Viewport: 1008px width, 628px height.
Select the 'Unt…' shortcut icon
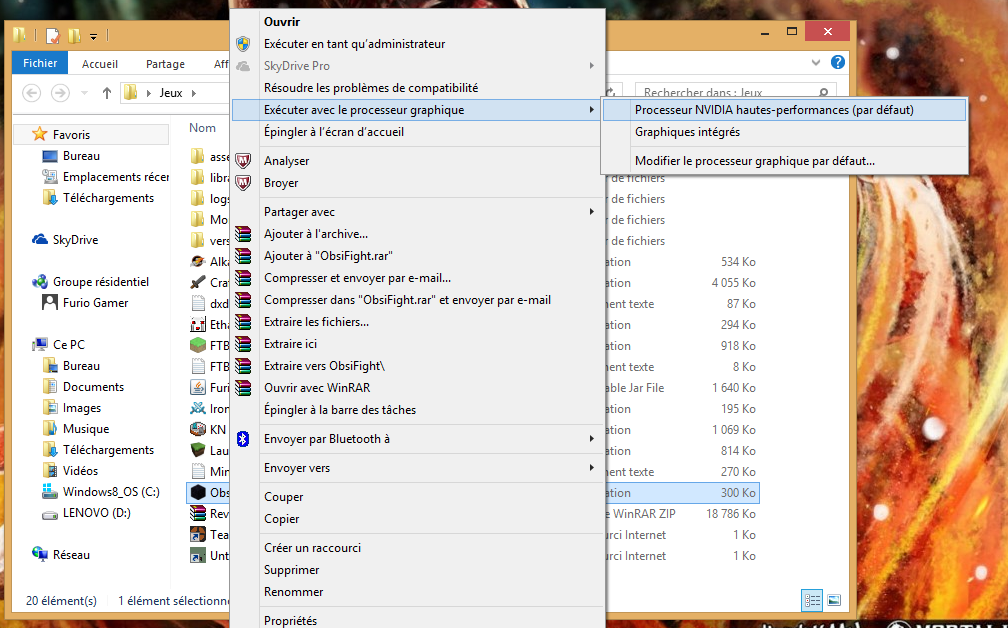point(198,556)
